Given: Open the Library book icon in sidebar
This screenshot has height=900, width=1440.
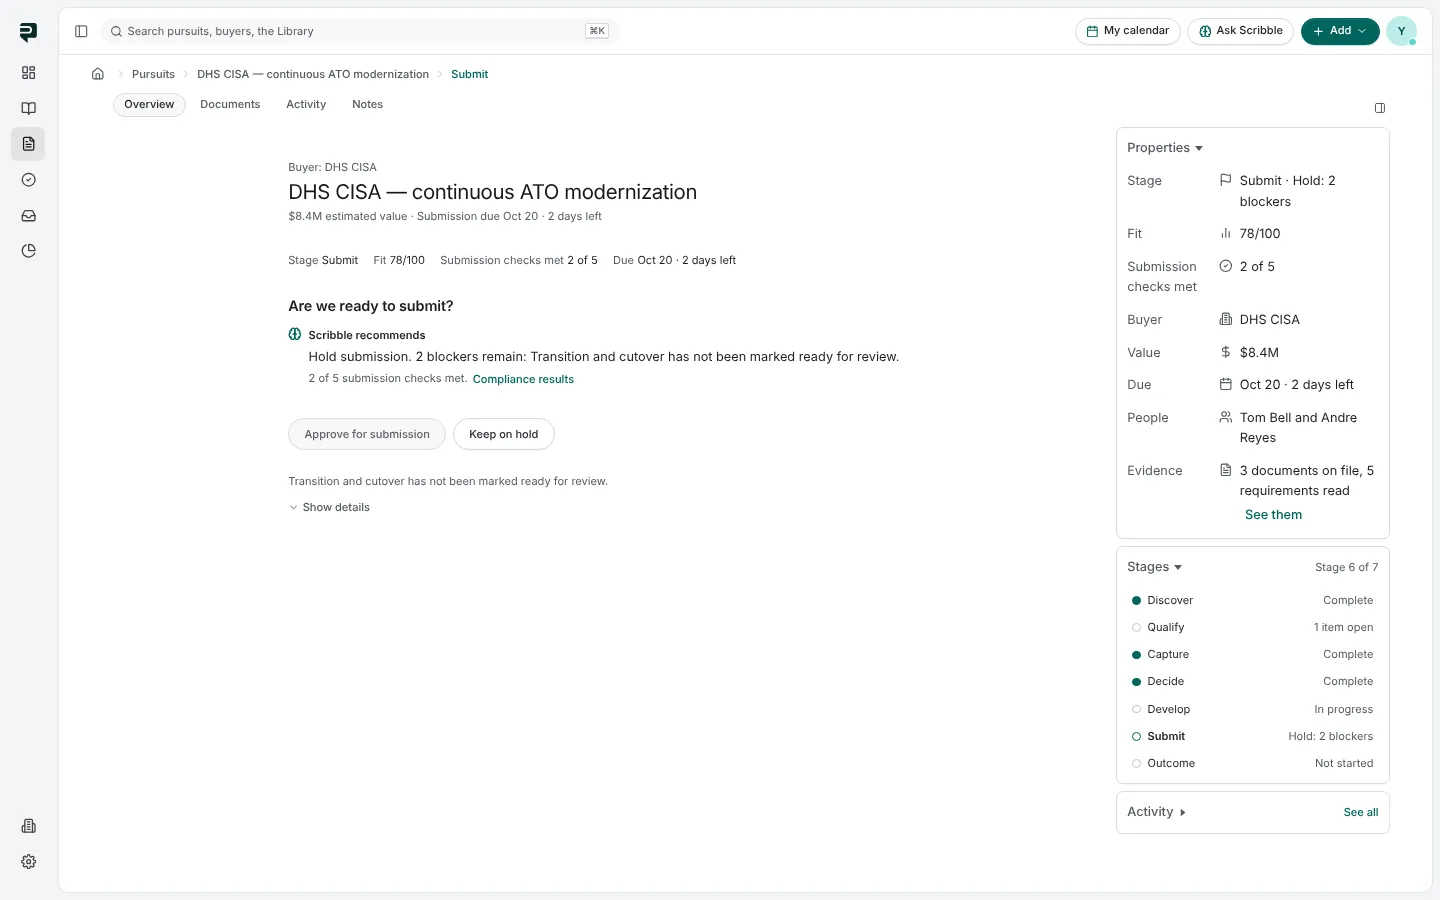Looking at the screenshot, I should pyautogui.click(x=28, y=108).
